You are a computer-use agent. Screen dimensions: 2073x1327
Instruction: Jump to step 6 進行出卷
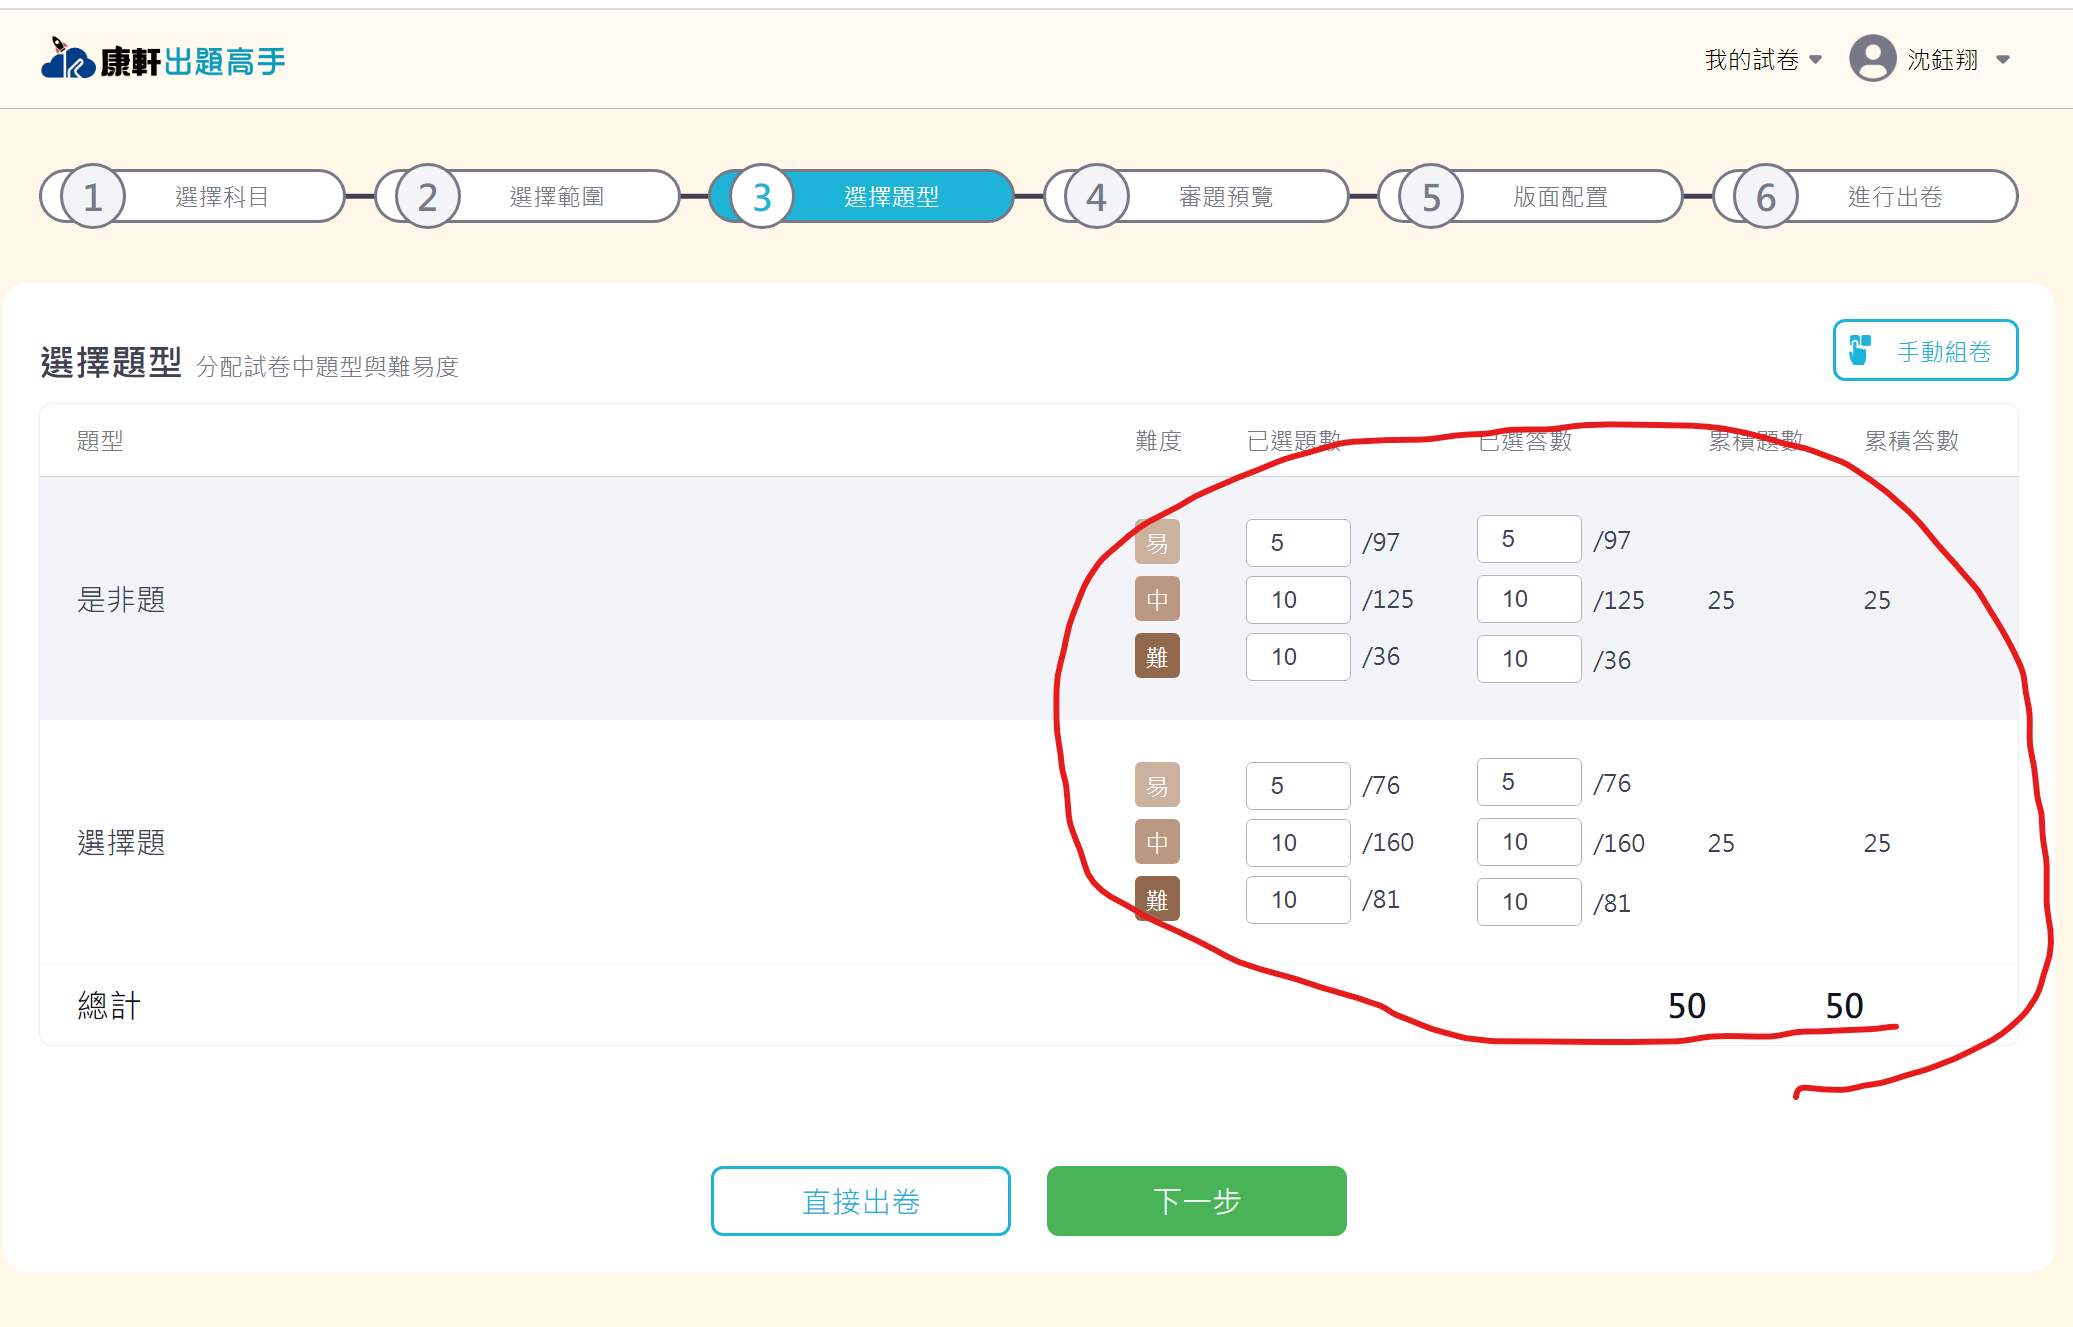coord(1865,196)
